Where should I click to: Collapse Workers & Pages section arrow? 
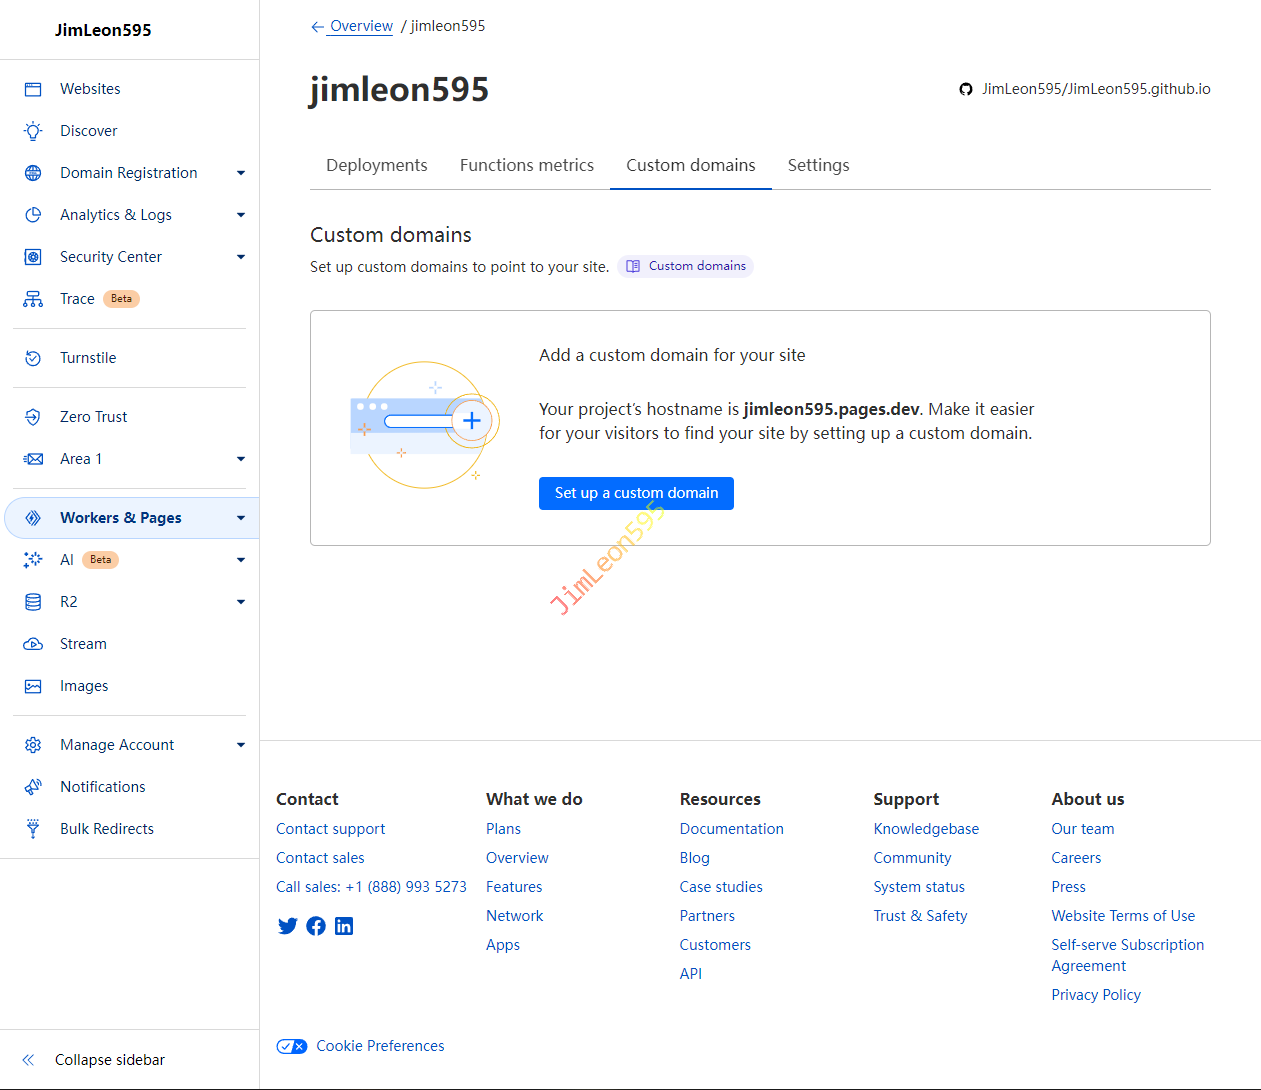coord(241,518)
